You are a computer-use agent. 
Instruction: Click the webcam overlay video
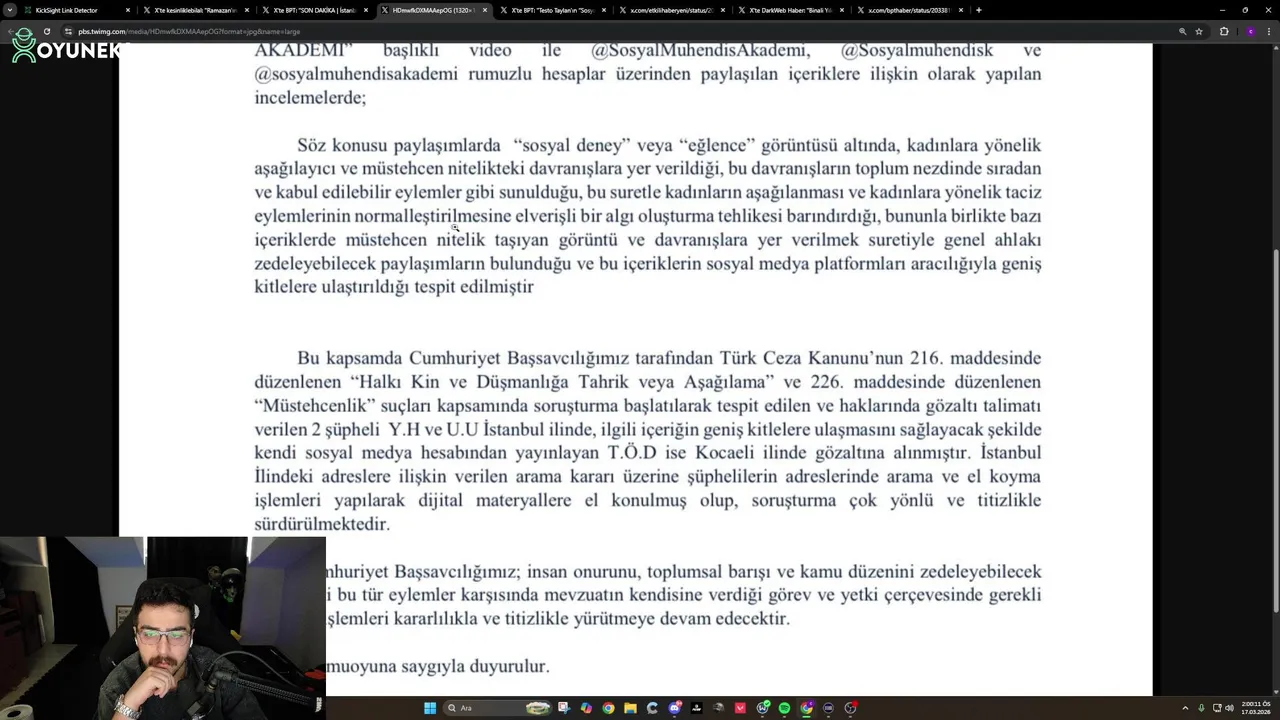coord(163,628)
